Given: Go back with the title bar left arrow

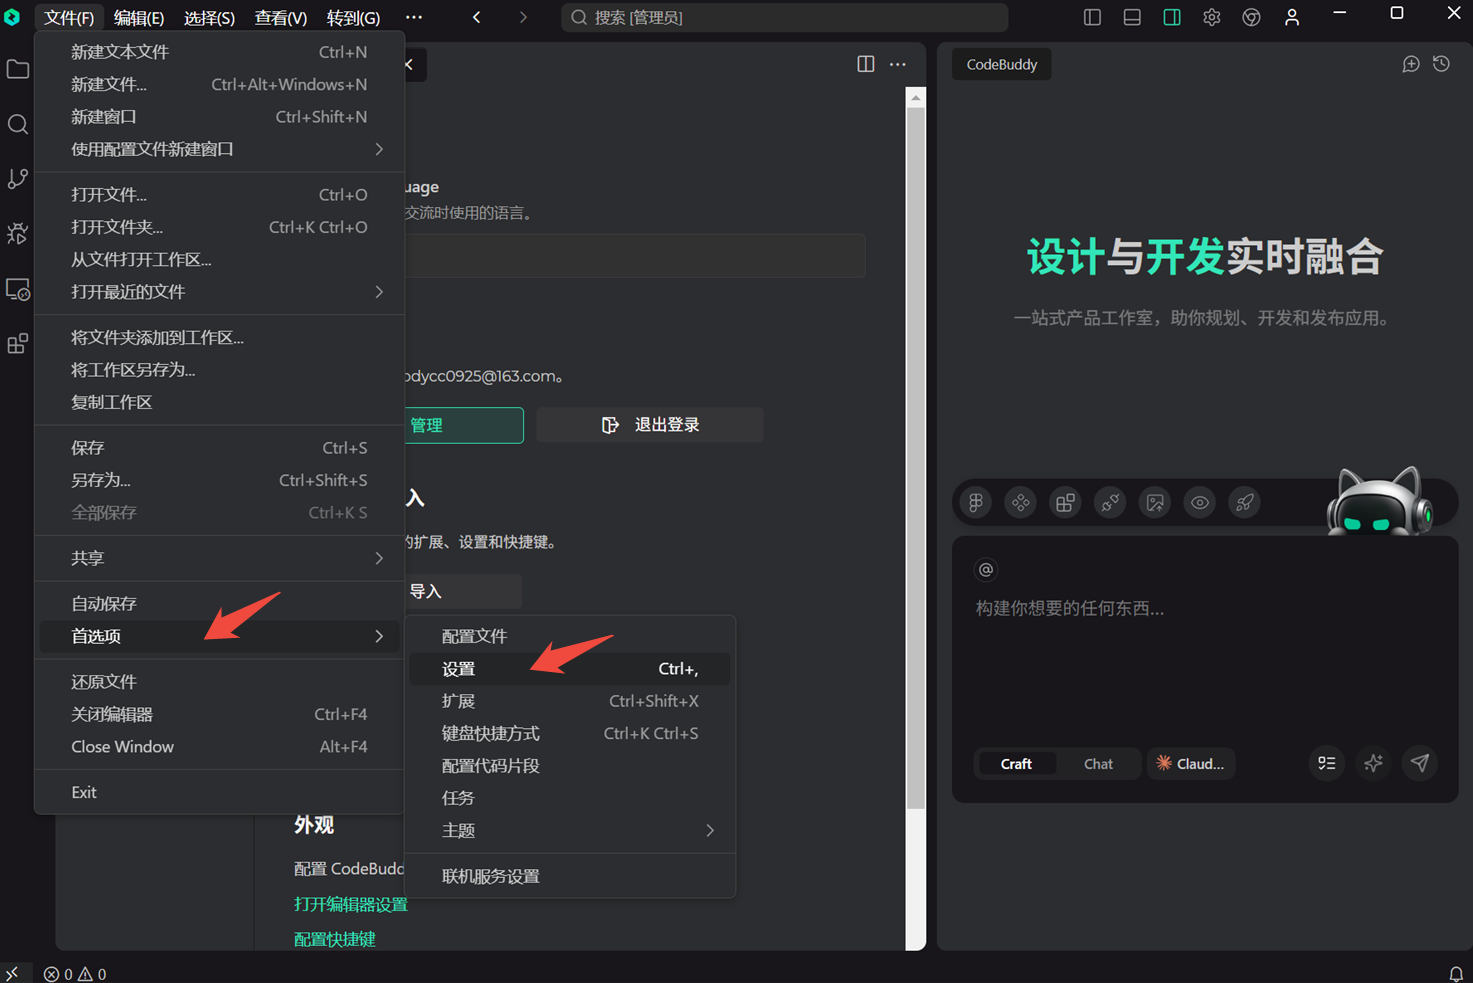Looking at the screenshot, I should 477,17.
